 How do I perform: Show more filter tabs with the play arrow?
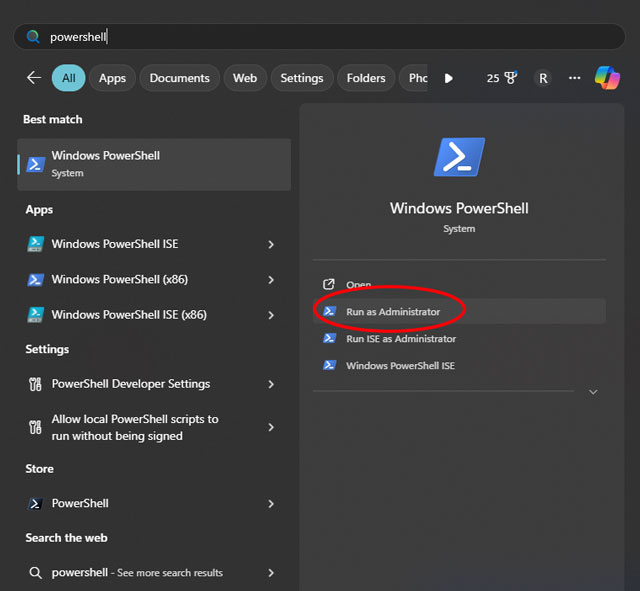coord(448,78)
